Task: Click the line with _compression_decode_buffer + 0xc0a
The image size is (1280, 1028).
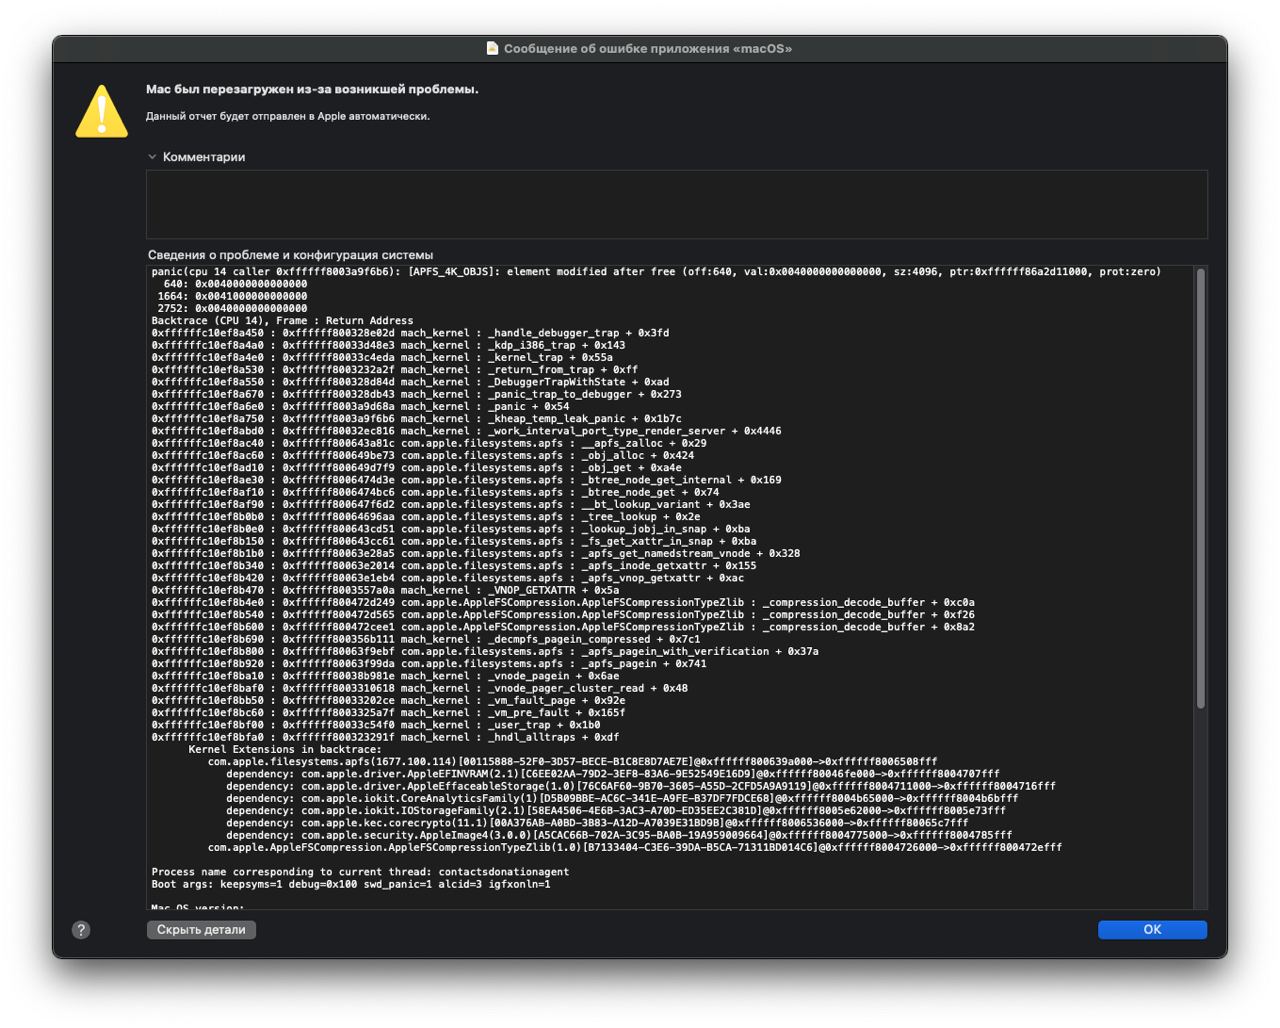Action: (563, 603)
